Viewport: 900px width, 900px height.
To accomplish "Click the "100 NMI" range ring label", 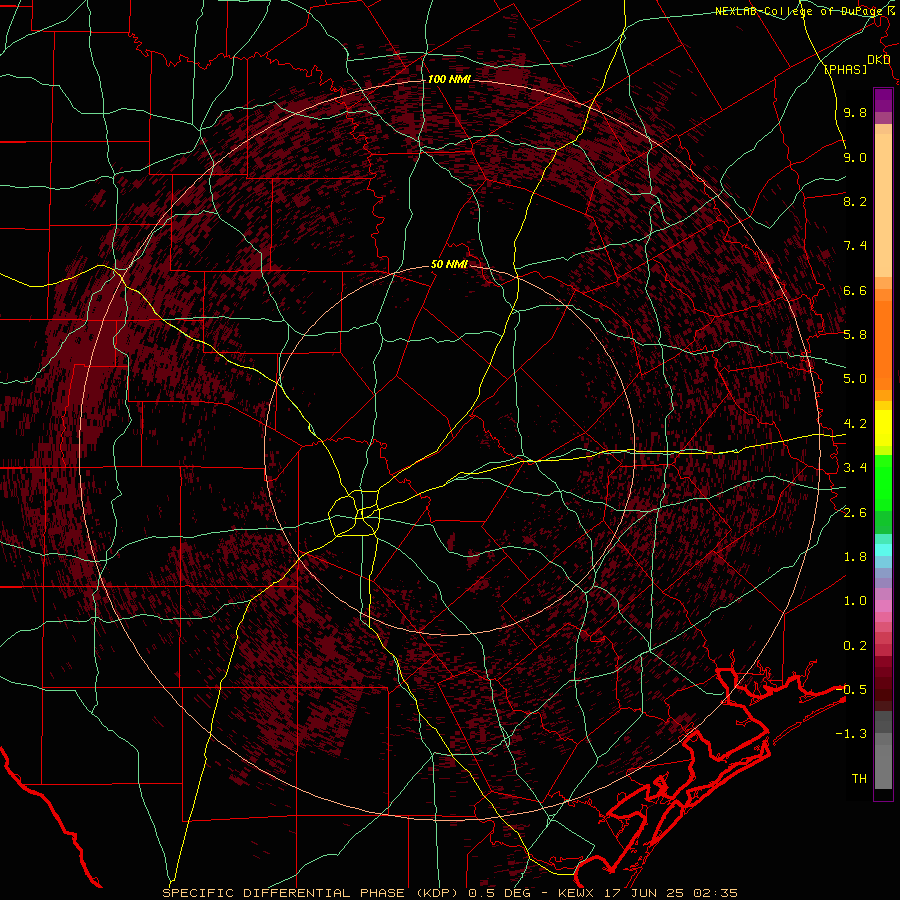I will point(449,79).
